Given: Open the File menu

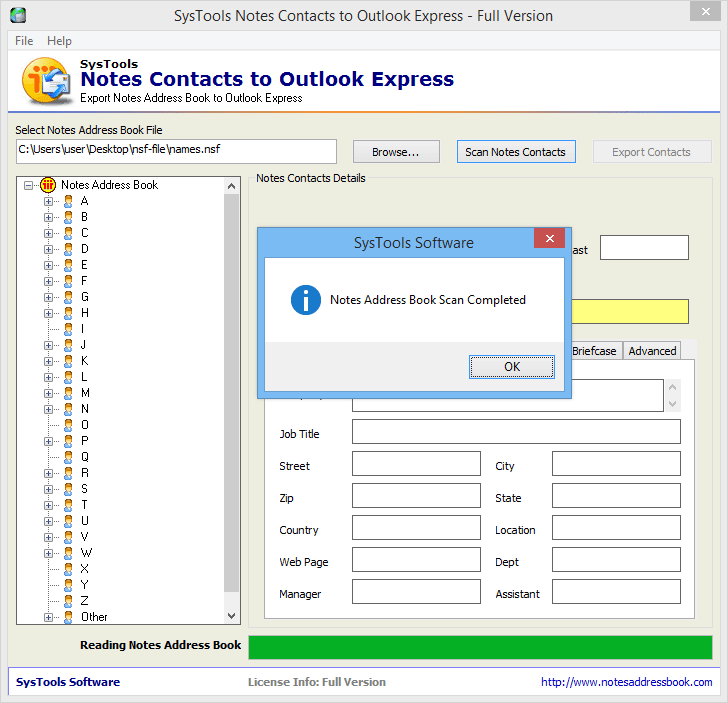Looking at the screenshot, I should coord(24,41).
